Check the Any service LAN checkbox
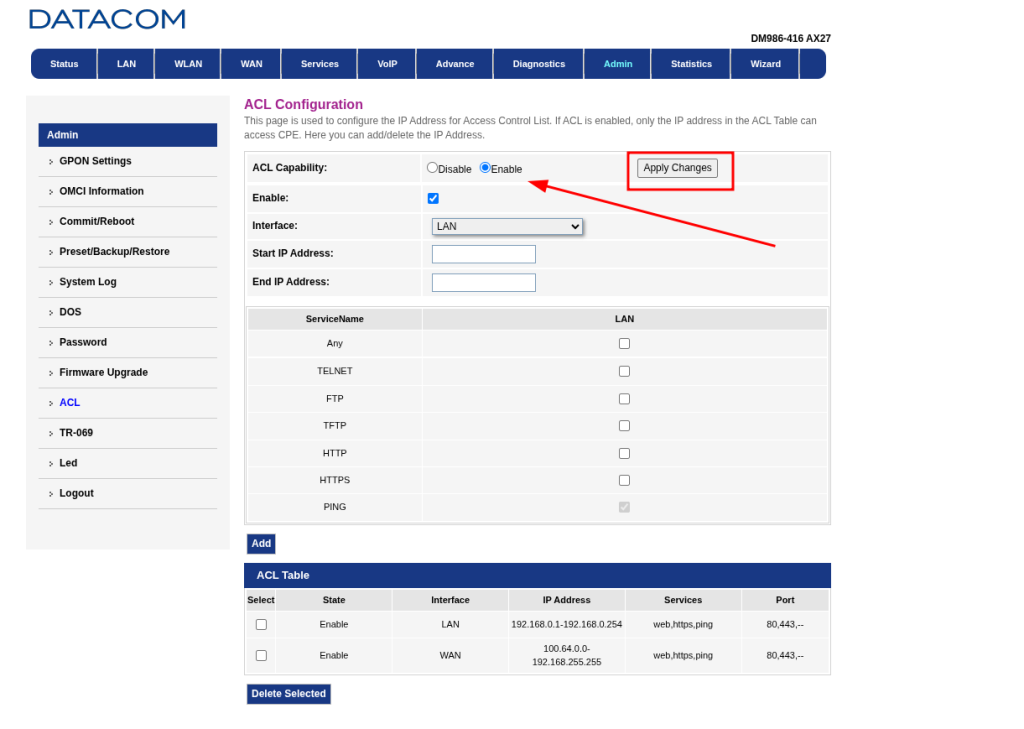The width and height of the screenshot is (1024, 729). [624, 344]
